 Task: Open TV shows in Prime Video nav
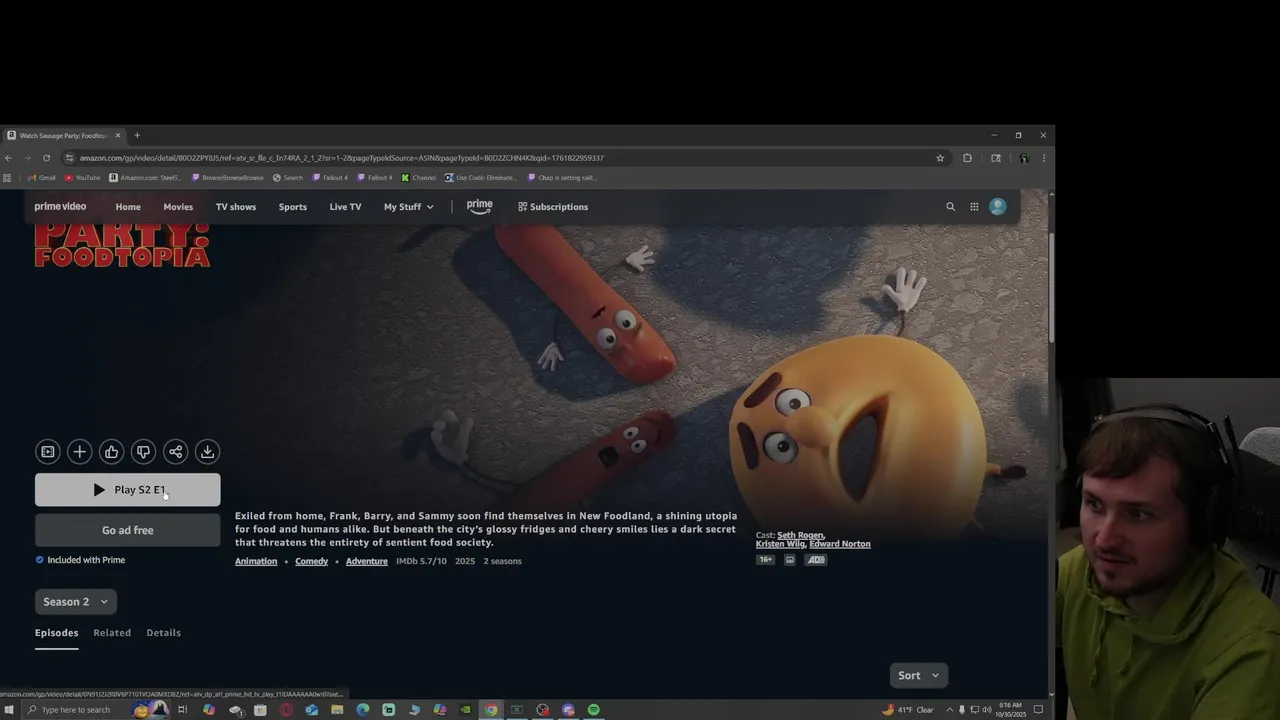[x=236, y=207]
